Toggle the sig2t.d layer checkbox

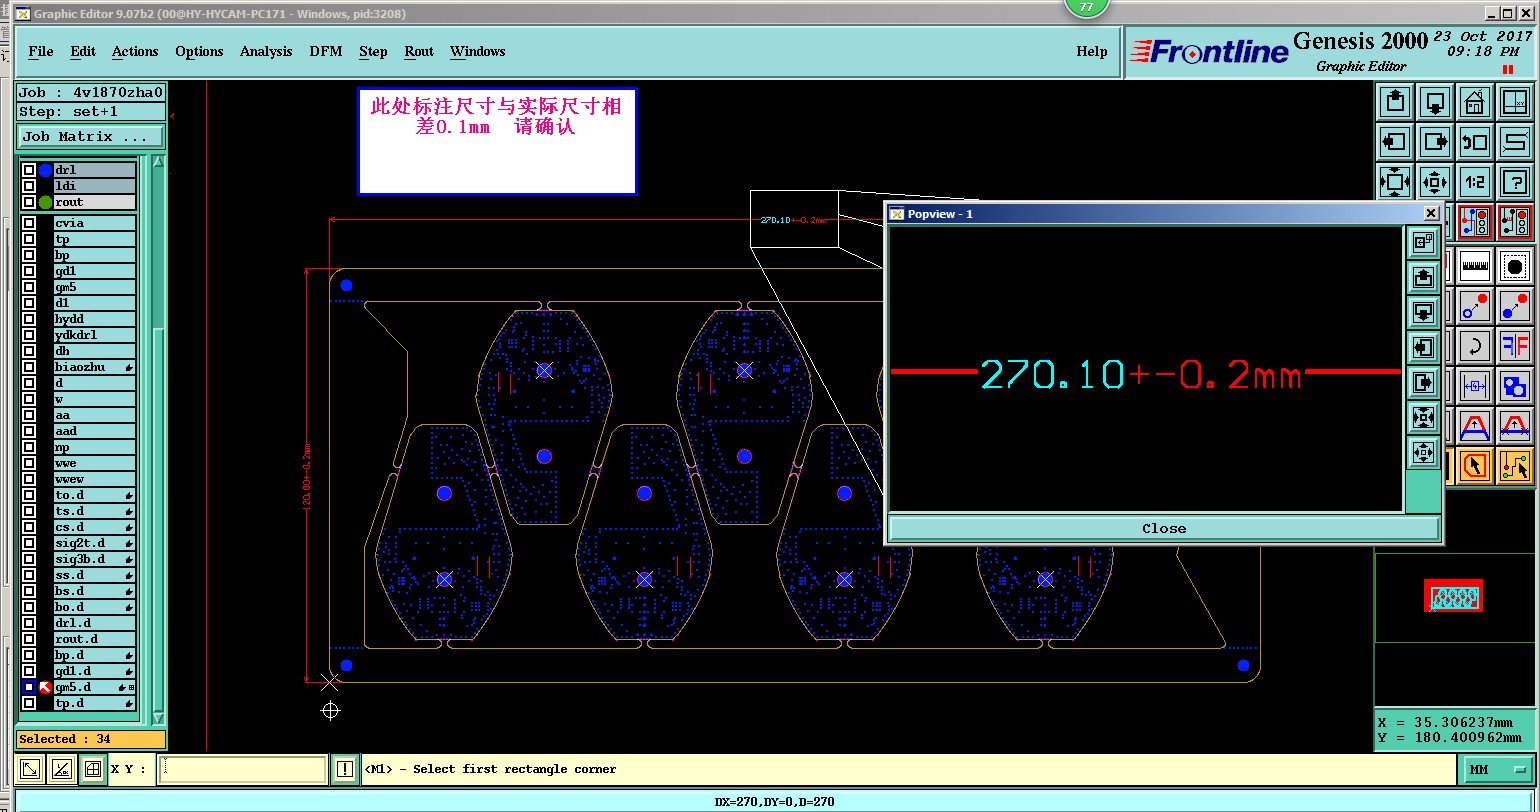pyautogui.click(x=29, y=543)
